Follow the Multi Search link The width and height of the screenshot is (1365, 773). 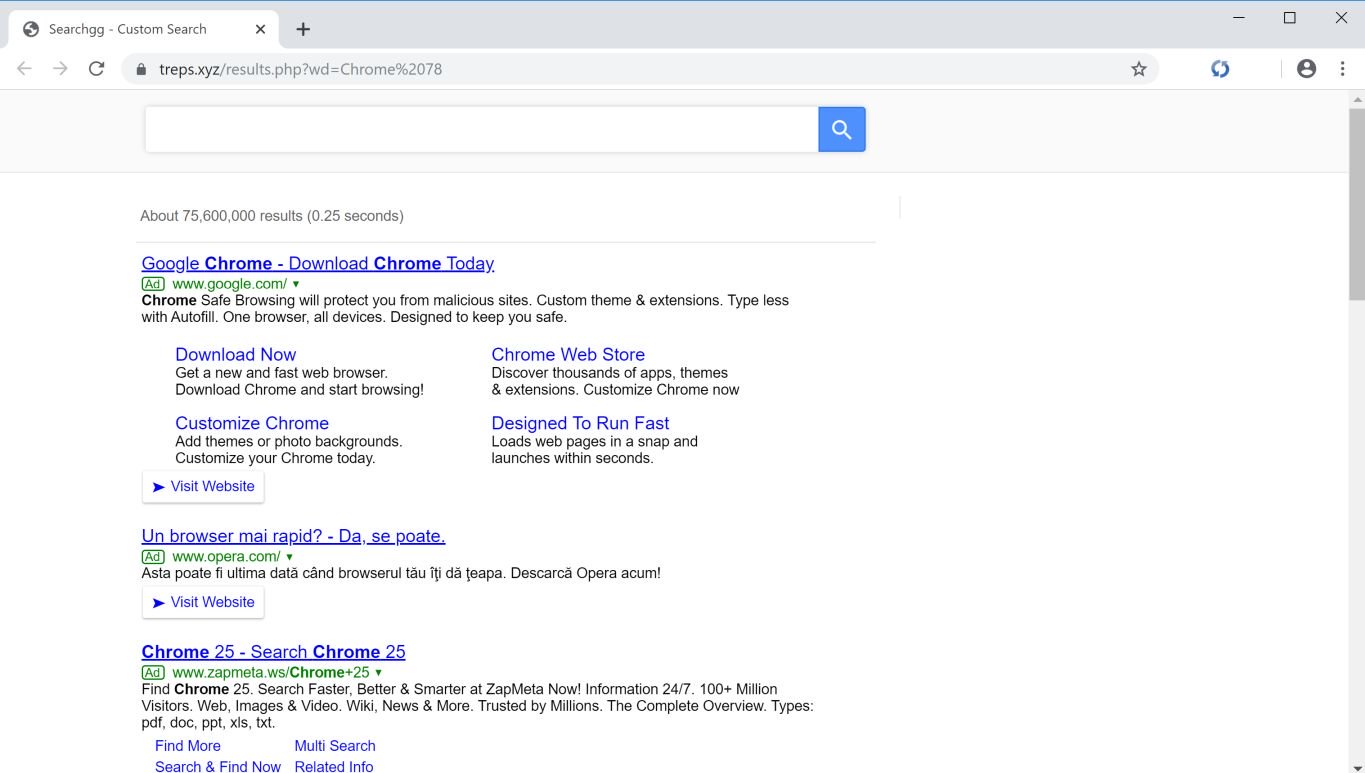[x=335, y=746]
